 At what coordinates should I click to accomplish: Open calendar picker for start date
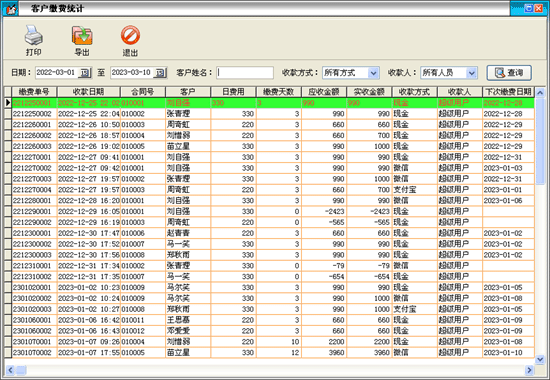pyautogui.click(x=85, y=73)
